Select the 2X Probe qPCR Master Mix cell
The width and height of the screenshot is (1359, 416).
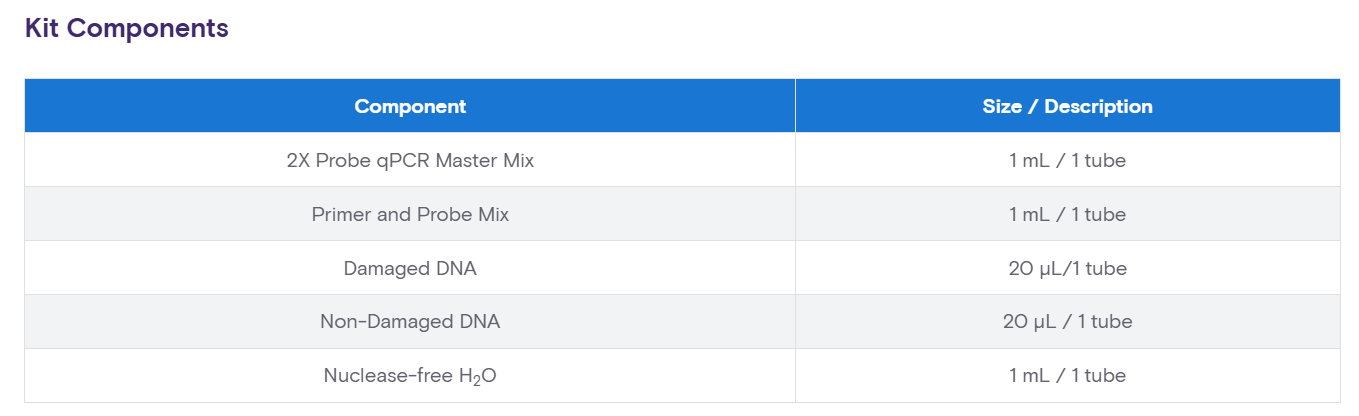click(410, 160)
